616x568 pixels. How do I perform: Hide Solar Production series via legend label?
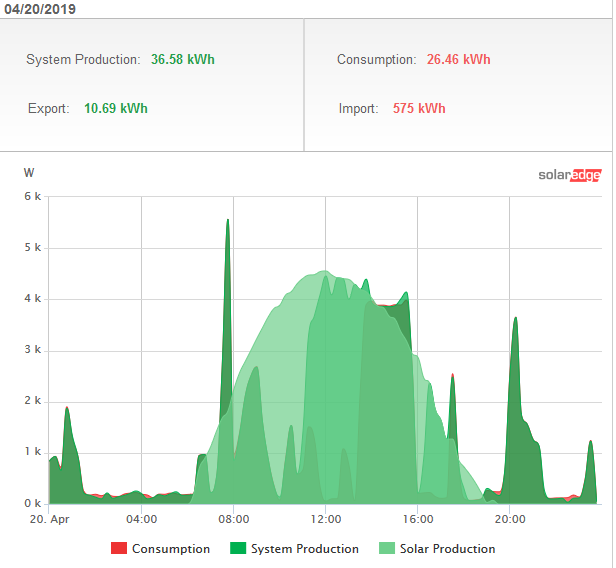[x=447, y=549]
